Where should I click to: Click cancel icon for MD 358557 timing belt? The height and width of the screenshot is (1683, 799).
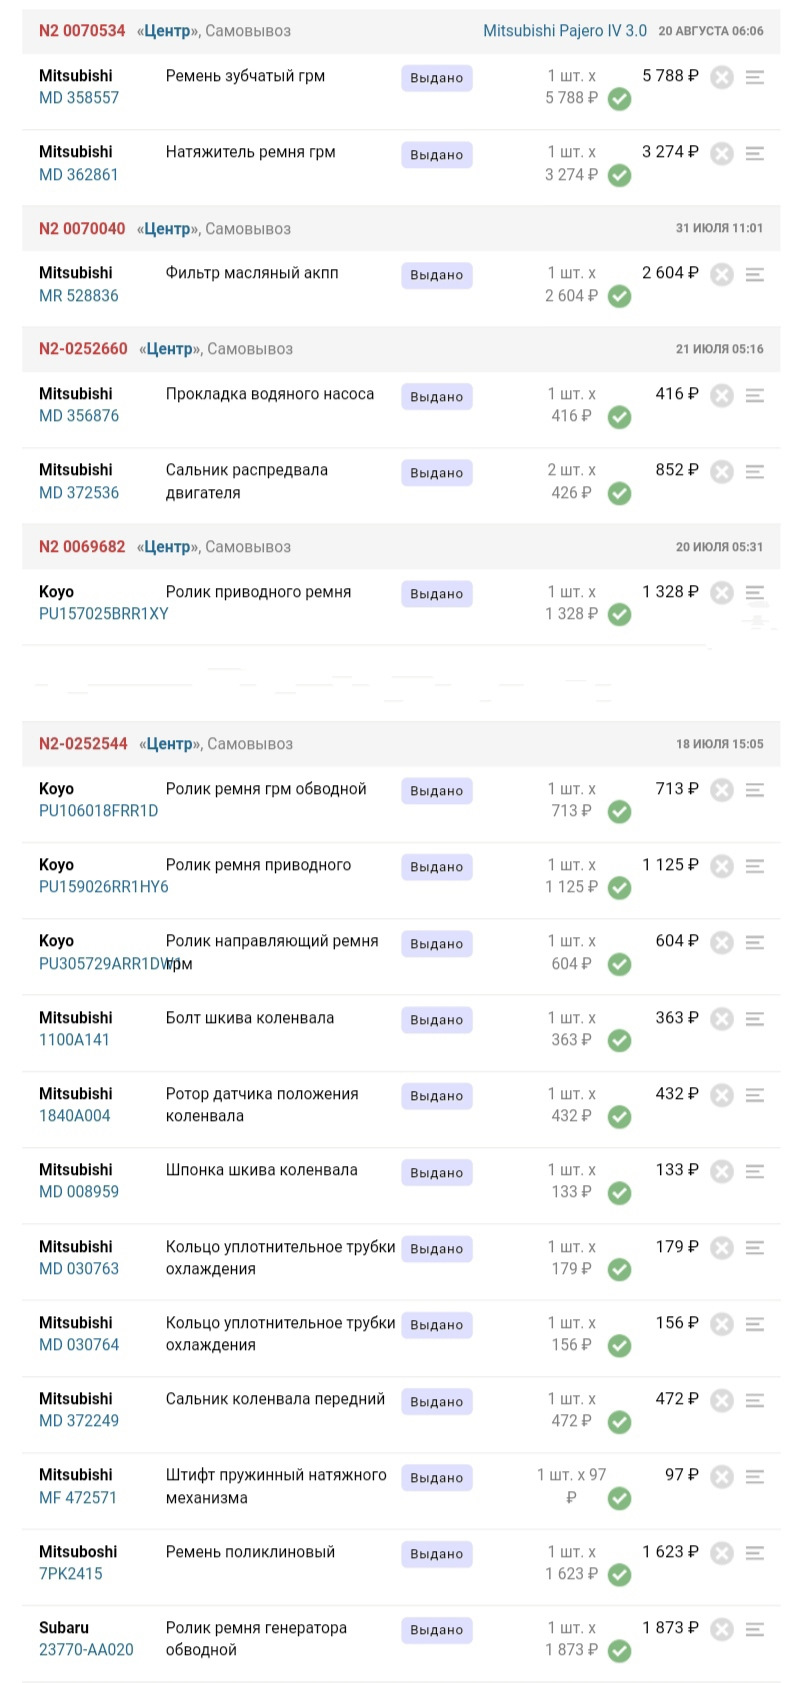[722, 77]
